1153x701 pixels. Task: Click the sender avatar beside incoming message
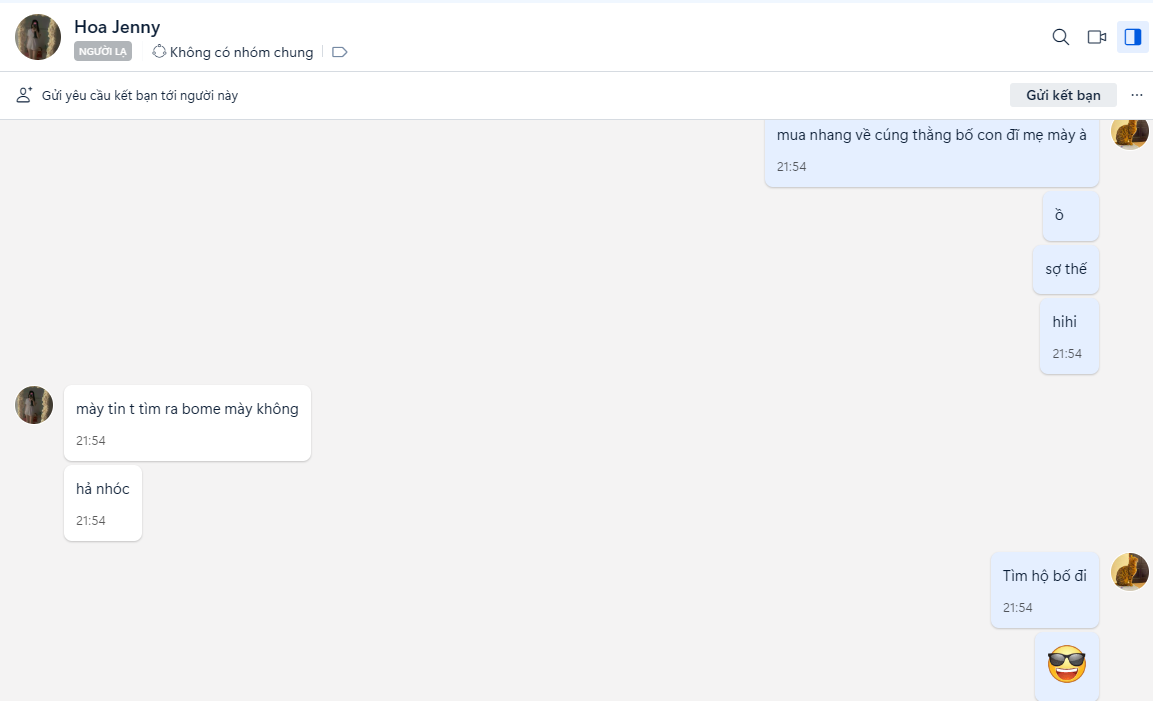34,405
